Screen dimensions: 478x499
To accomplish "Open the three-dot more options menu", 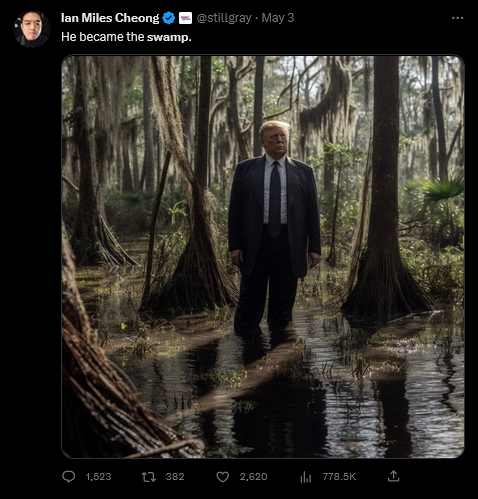I will click(457, 18).
